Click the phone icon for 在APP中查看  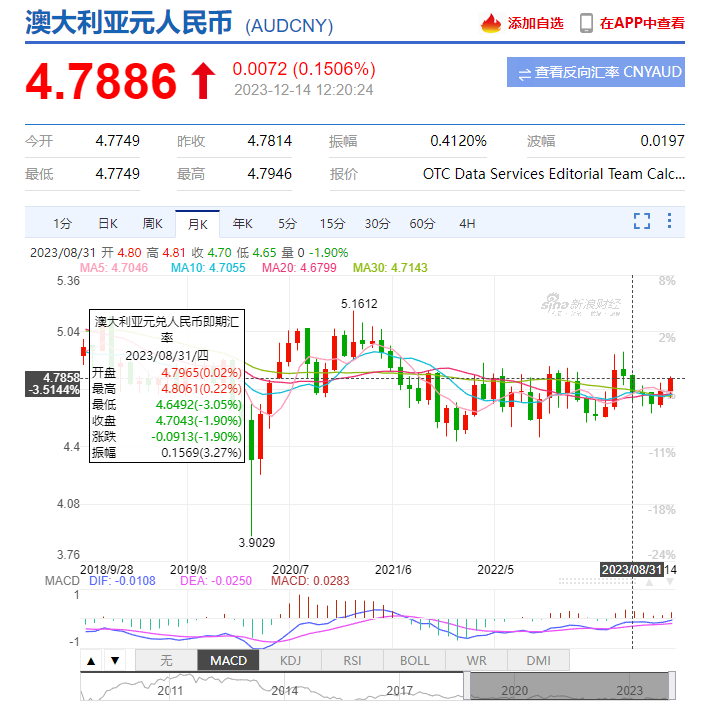pos(585,23)
